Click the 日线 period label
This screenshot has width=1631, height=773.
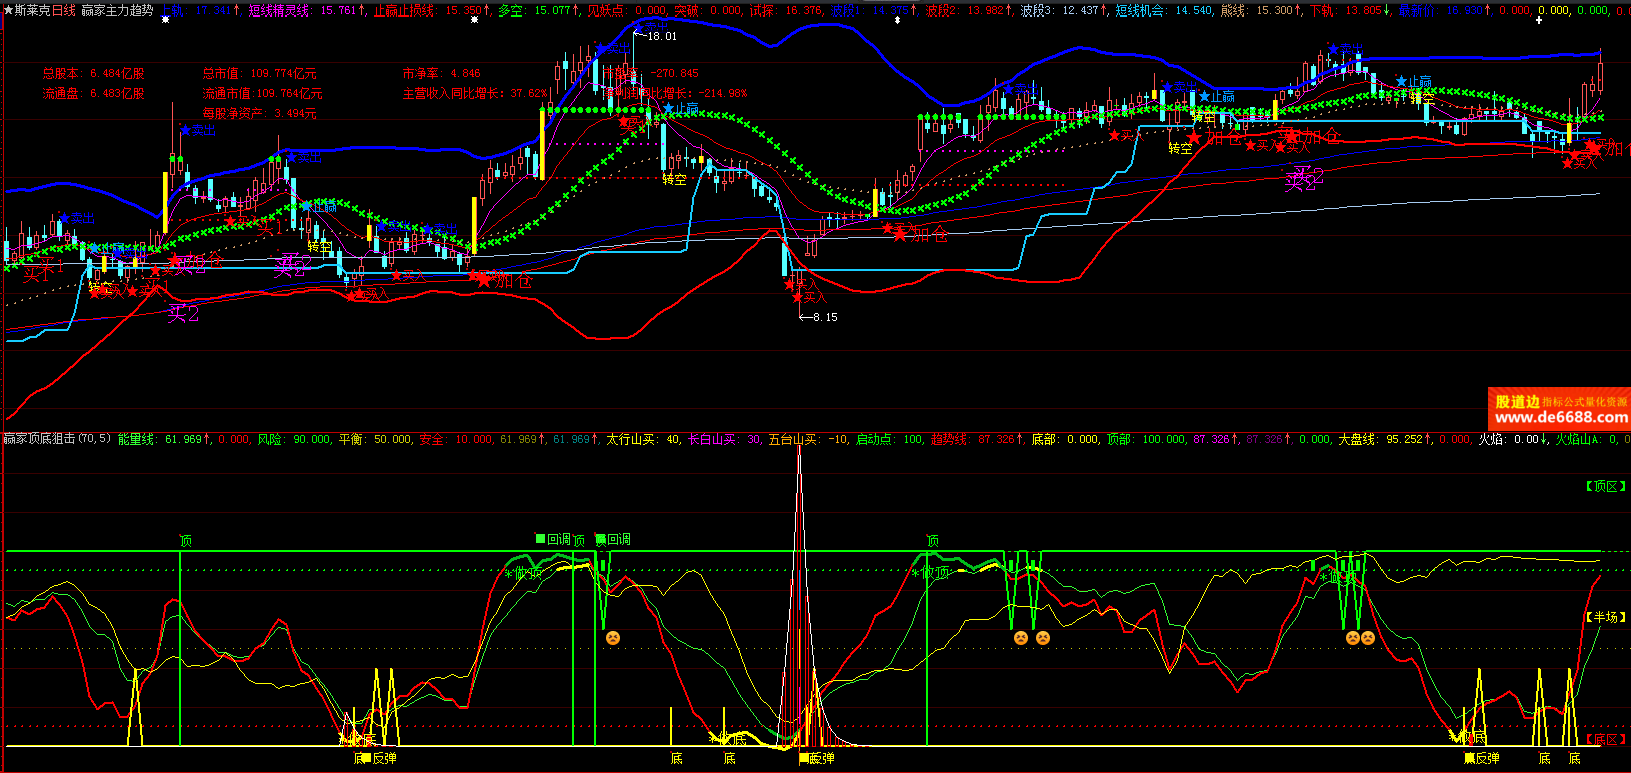coord(63,10)
